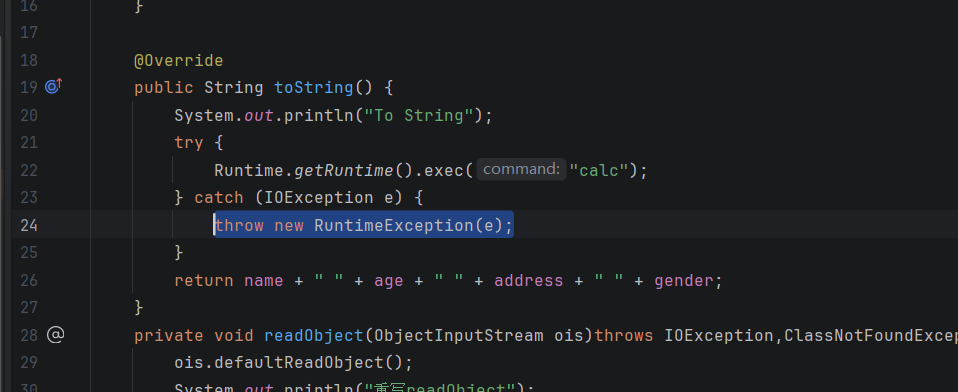Click the String return type on line 19
The width and height of the screenshot is (958, 392).
tap(233, 88)
